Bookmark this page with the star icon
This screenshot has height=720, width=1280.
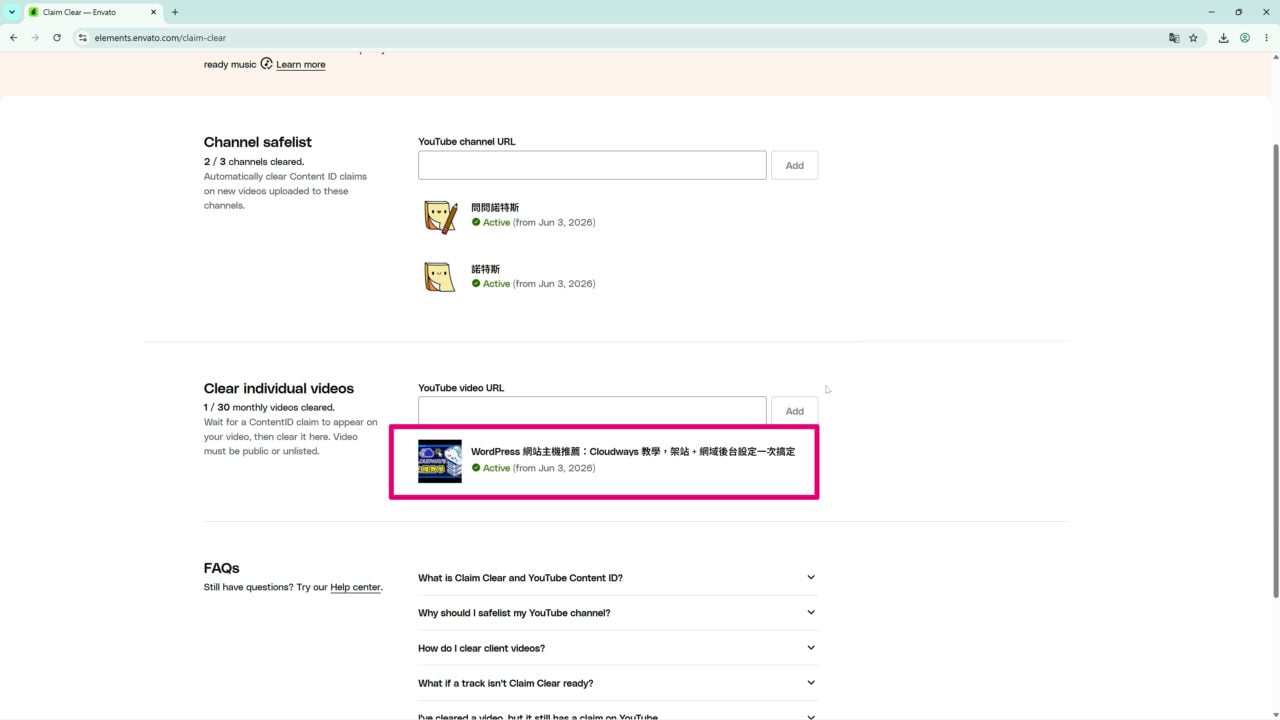(x=1193, y=38)
